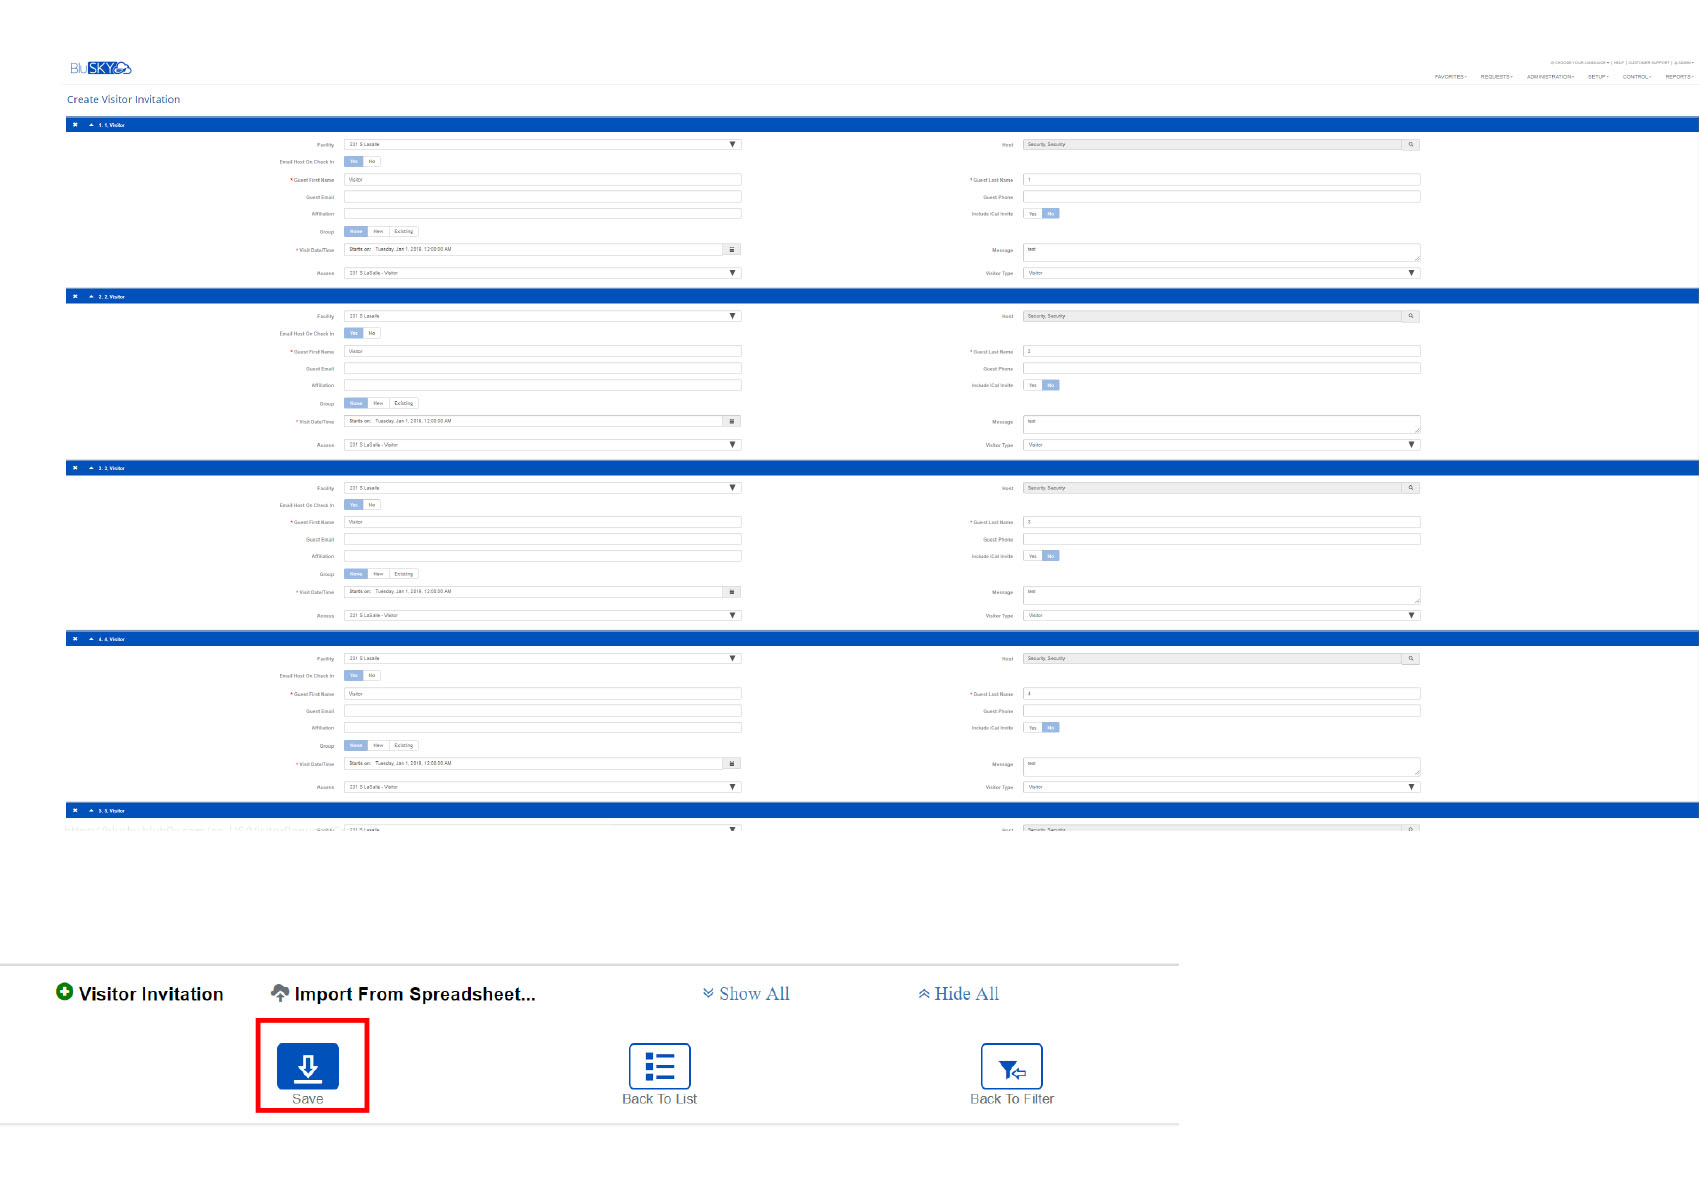Set visitor 1 Email Host On Check In to No
Viewport: 1700px width, 1184px height.
tap(372, 162)
